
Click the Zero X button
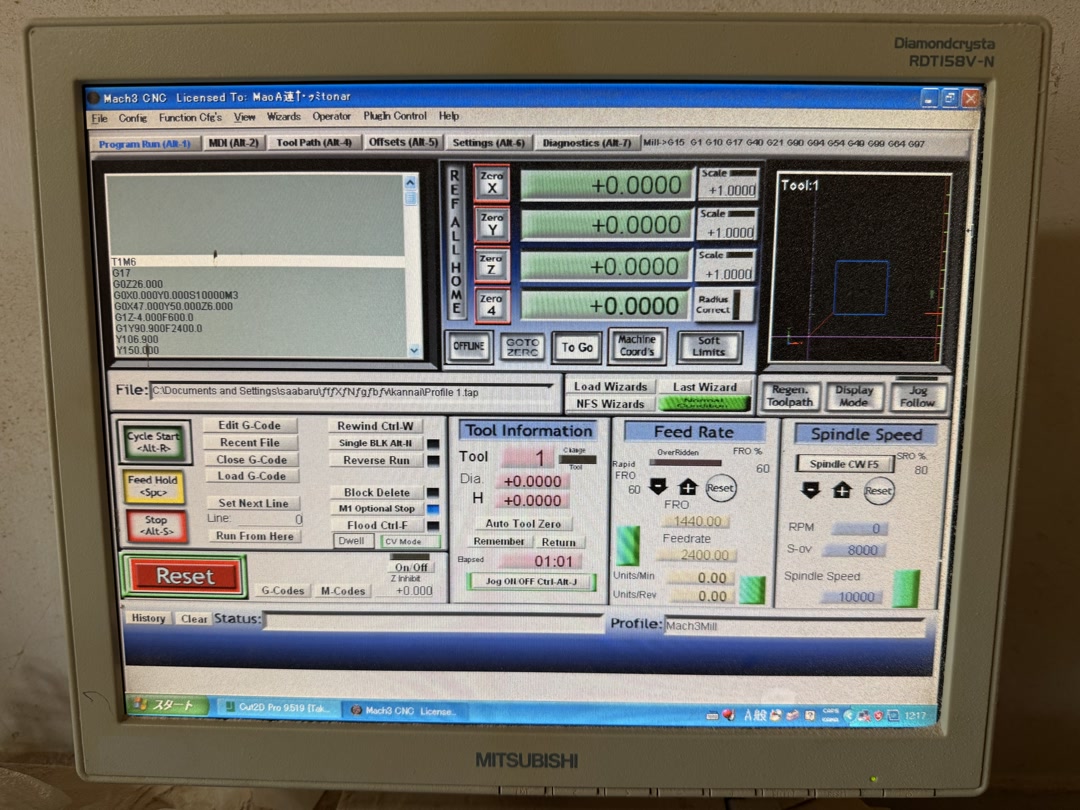(491, 183)
